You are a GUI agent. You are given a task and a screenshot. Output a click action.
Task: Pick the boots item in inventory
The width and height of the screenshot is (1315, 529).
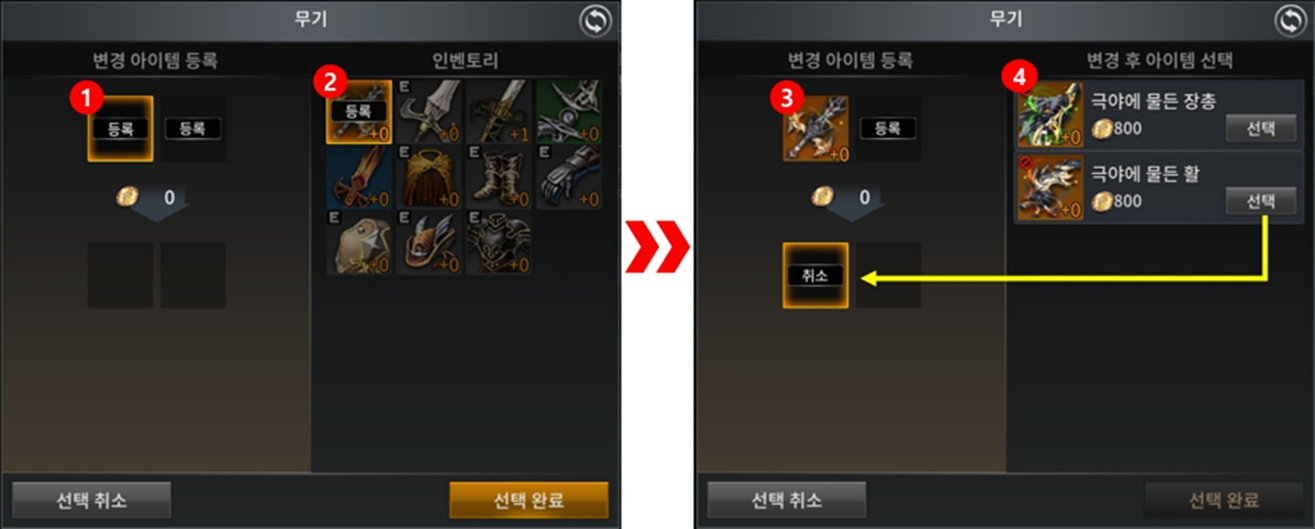coord(499,177)
